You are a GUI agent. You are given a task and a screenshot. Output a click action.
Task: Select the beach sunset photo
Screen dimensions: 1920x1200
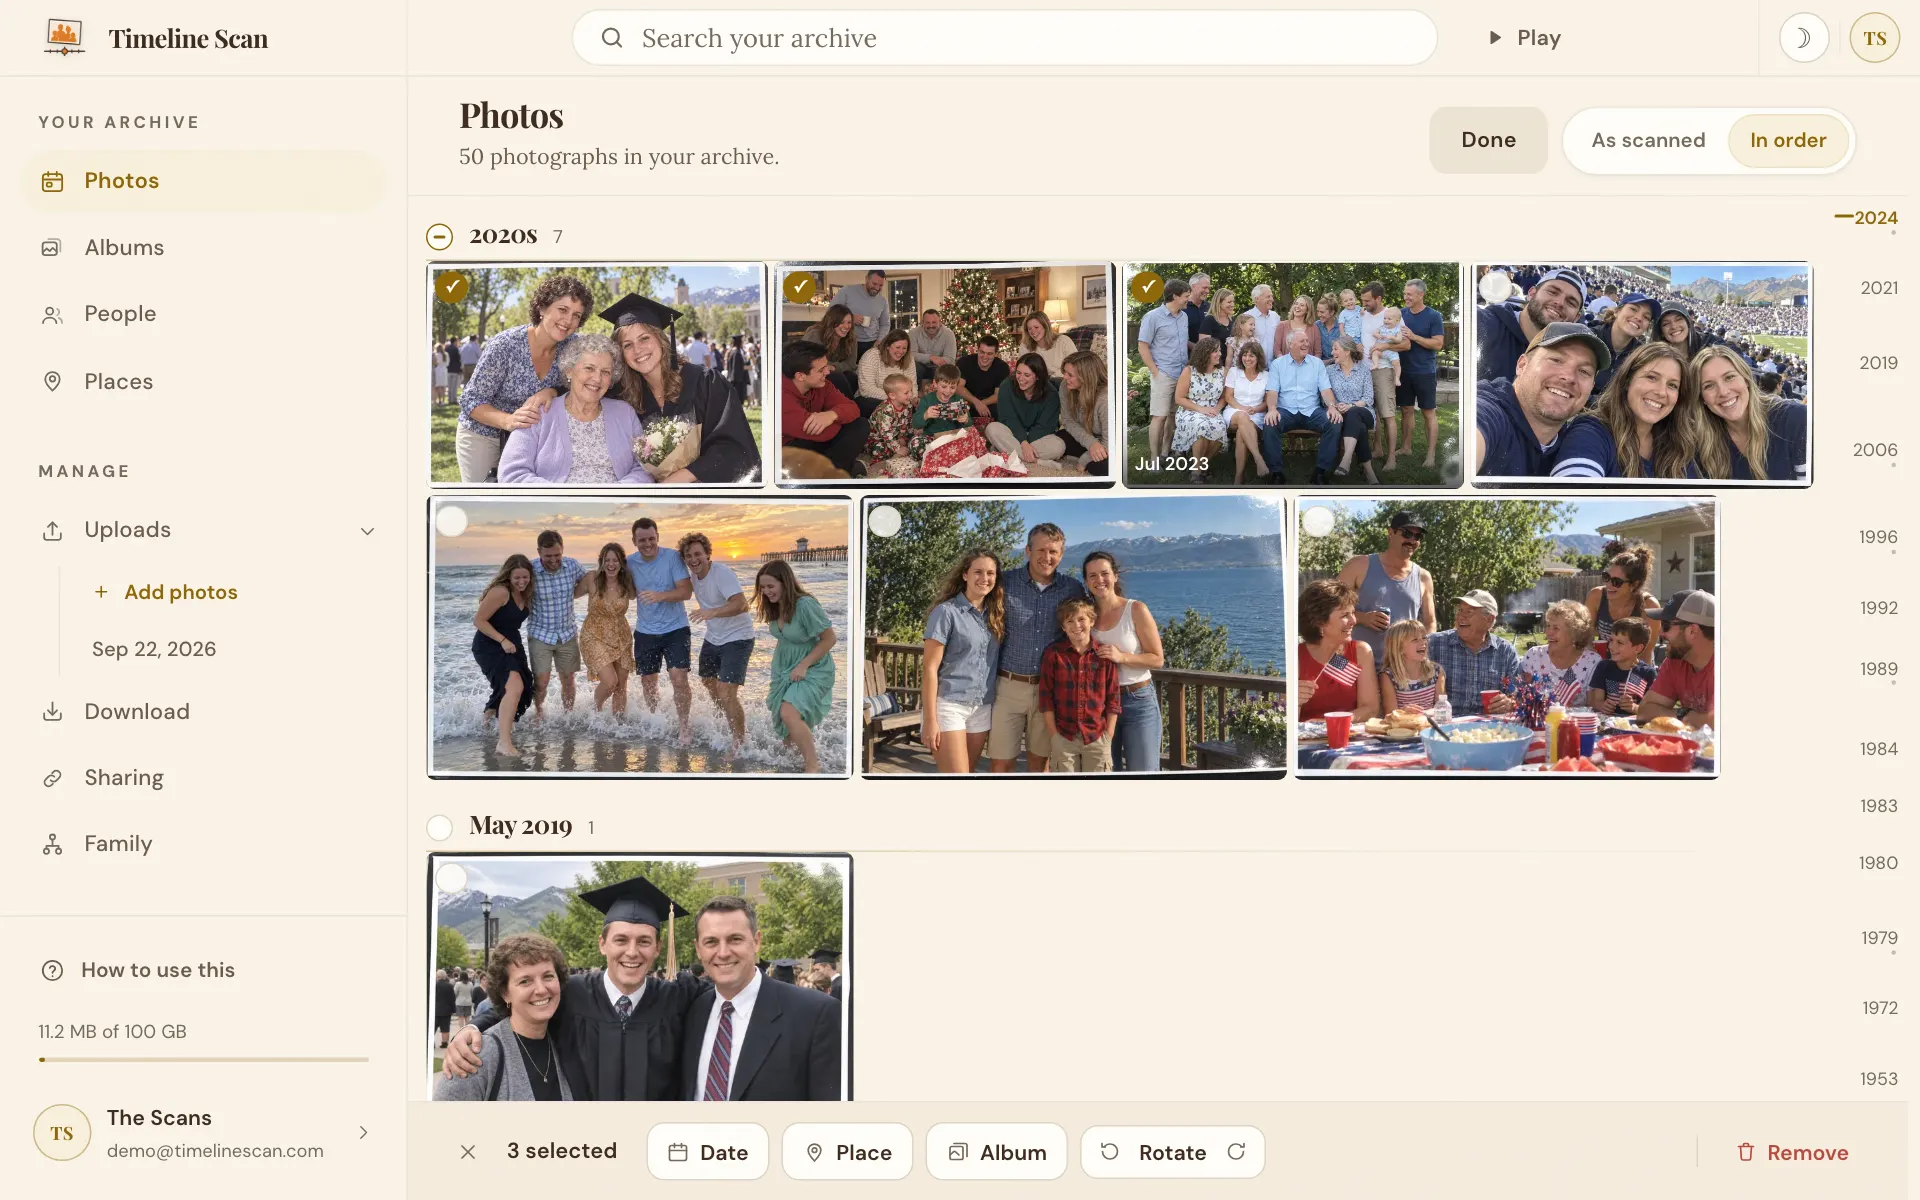tap(452, 521)
